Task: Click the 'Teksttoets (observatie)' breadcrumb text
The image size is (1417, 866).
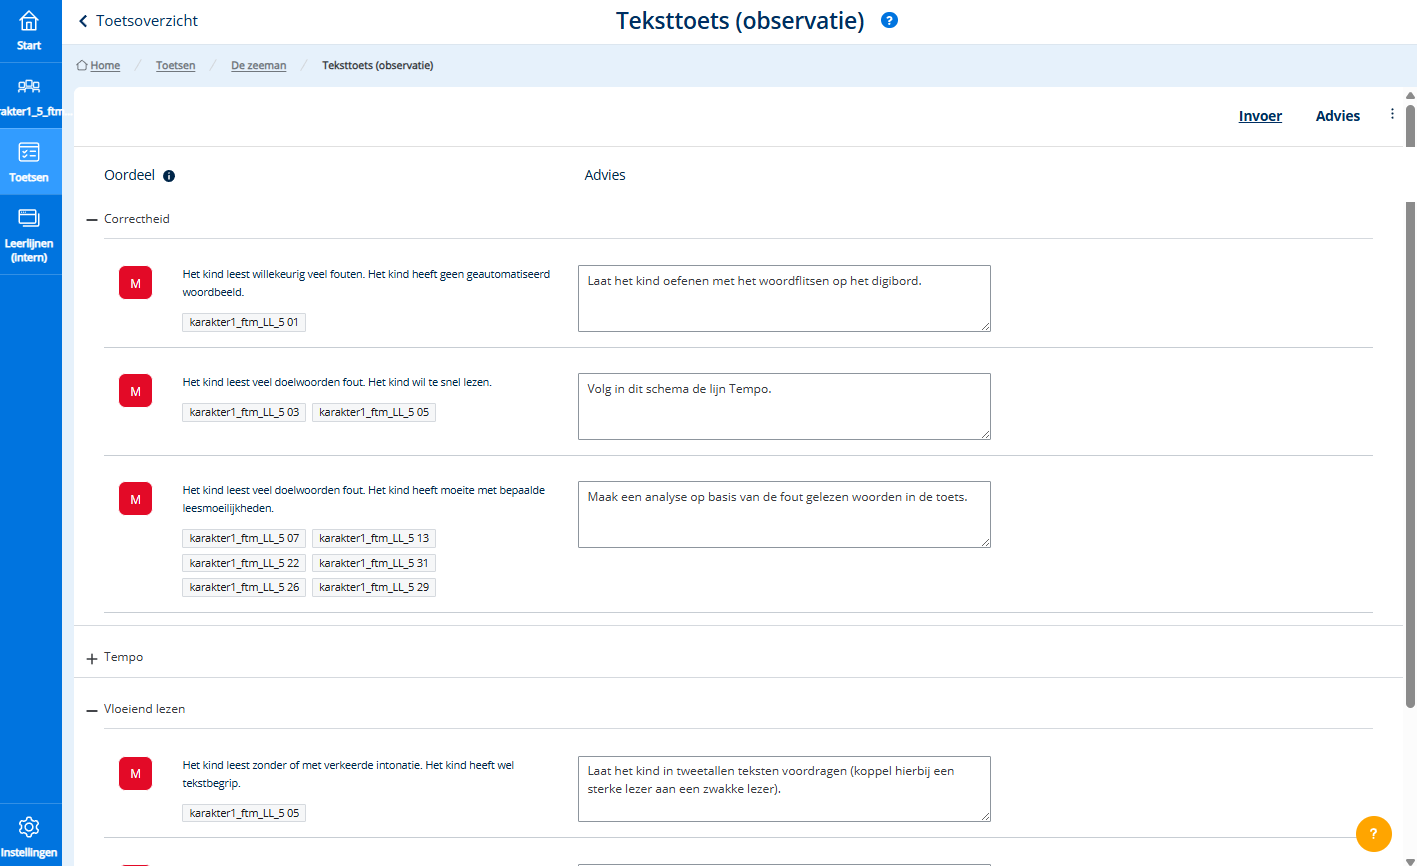Action: click(x=377, y=66)
